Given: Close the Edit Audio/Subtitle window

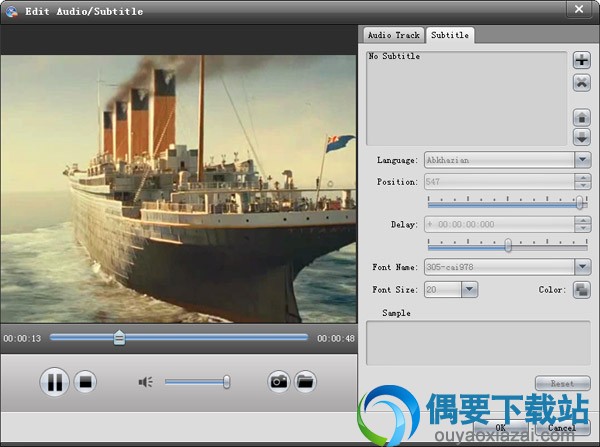Looking at the screenshot, I should point(579,9).
